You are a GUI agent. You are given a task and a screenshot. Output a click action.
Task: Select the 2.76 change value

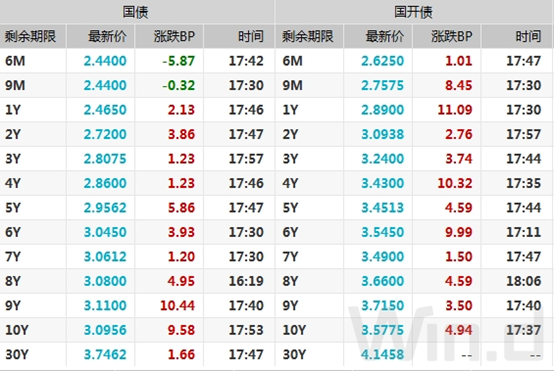tap(459, 134)
